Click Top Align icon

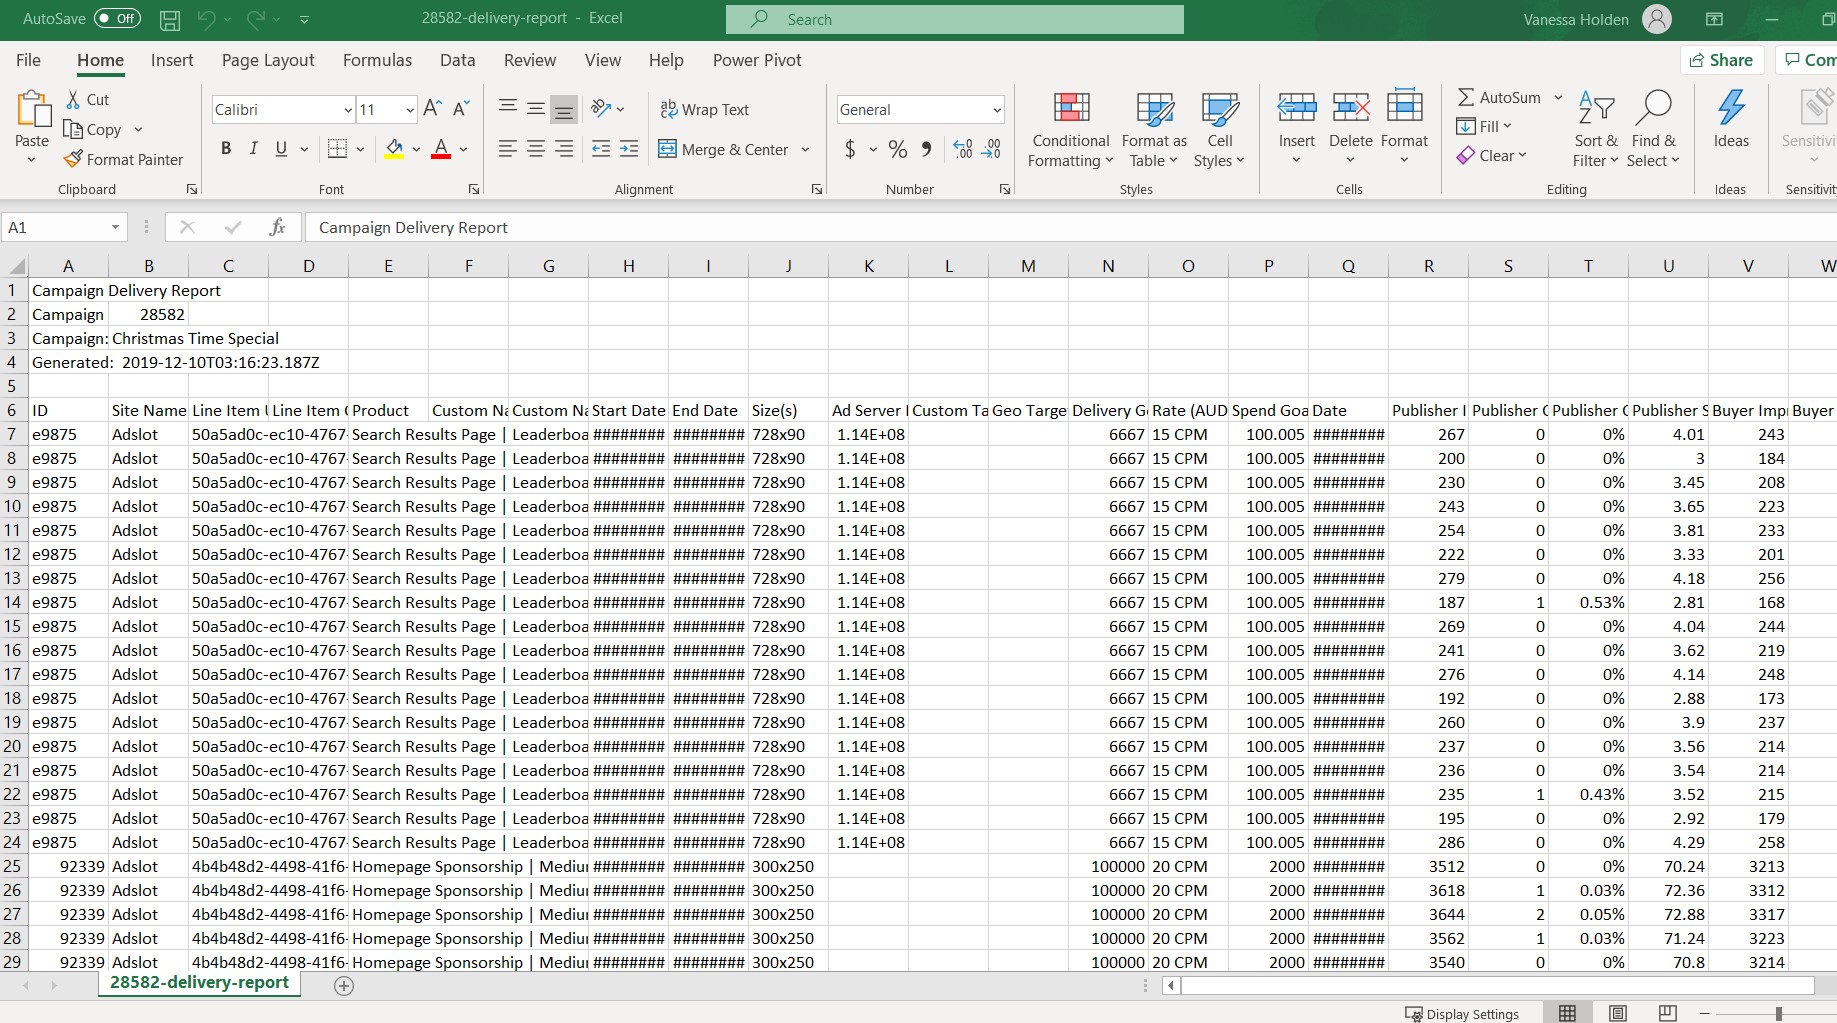point(508,109)
